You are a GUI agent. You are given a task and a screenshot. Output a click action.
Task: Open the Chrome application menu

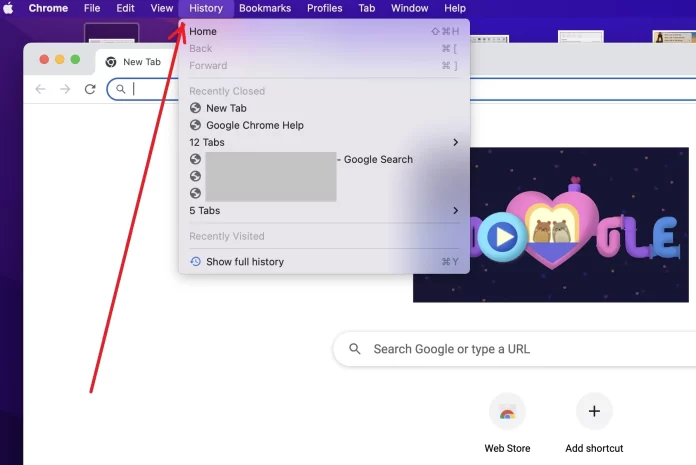pyautogui.click(x=48, y=8)
